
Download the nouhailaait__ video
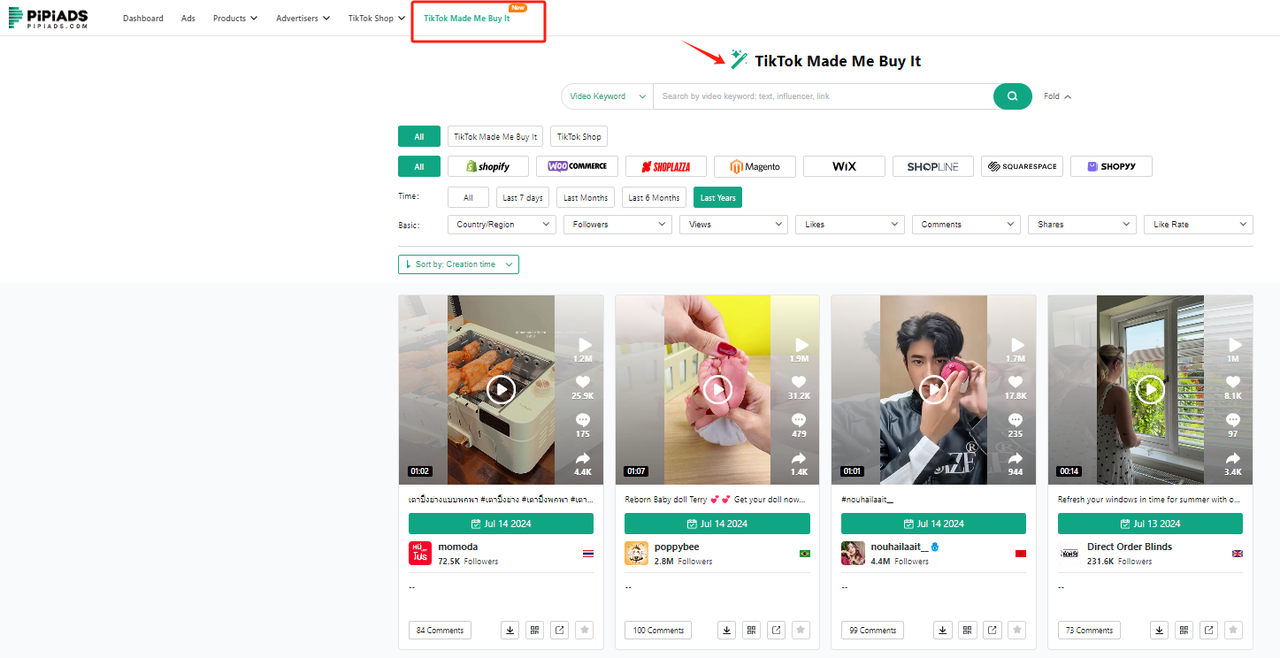pos(943,630)
